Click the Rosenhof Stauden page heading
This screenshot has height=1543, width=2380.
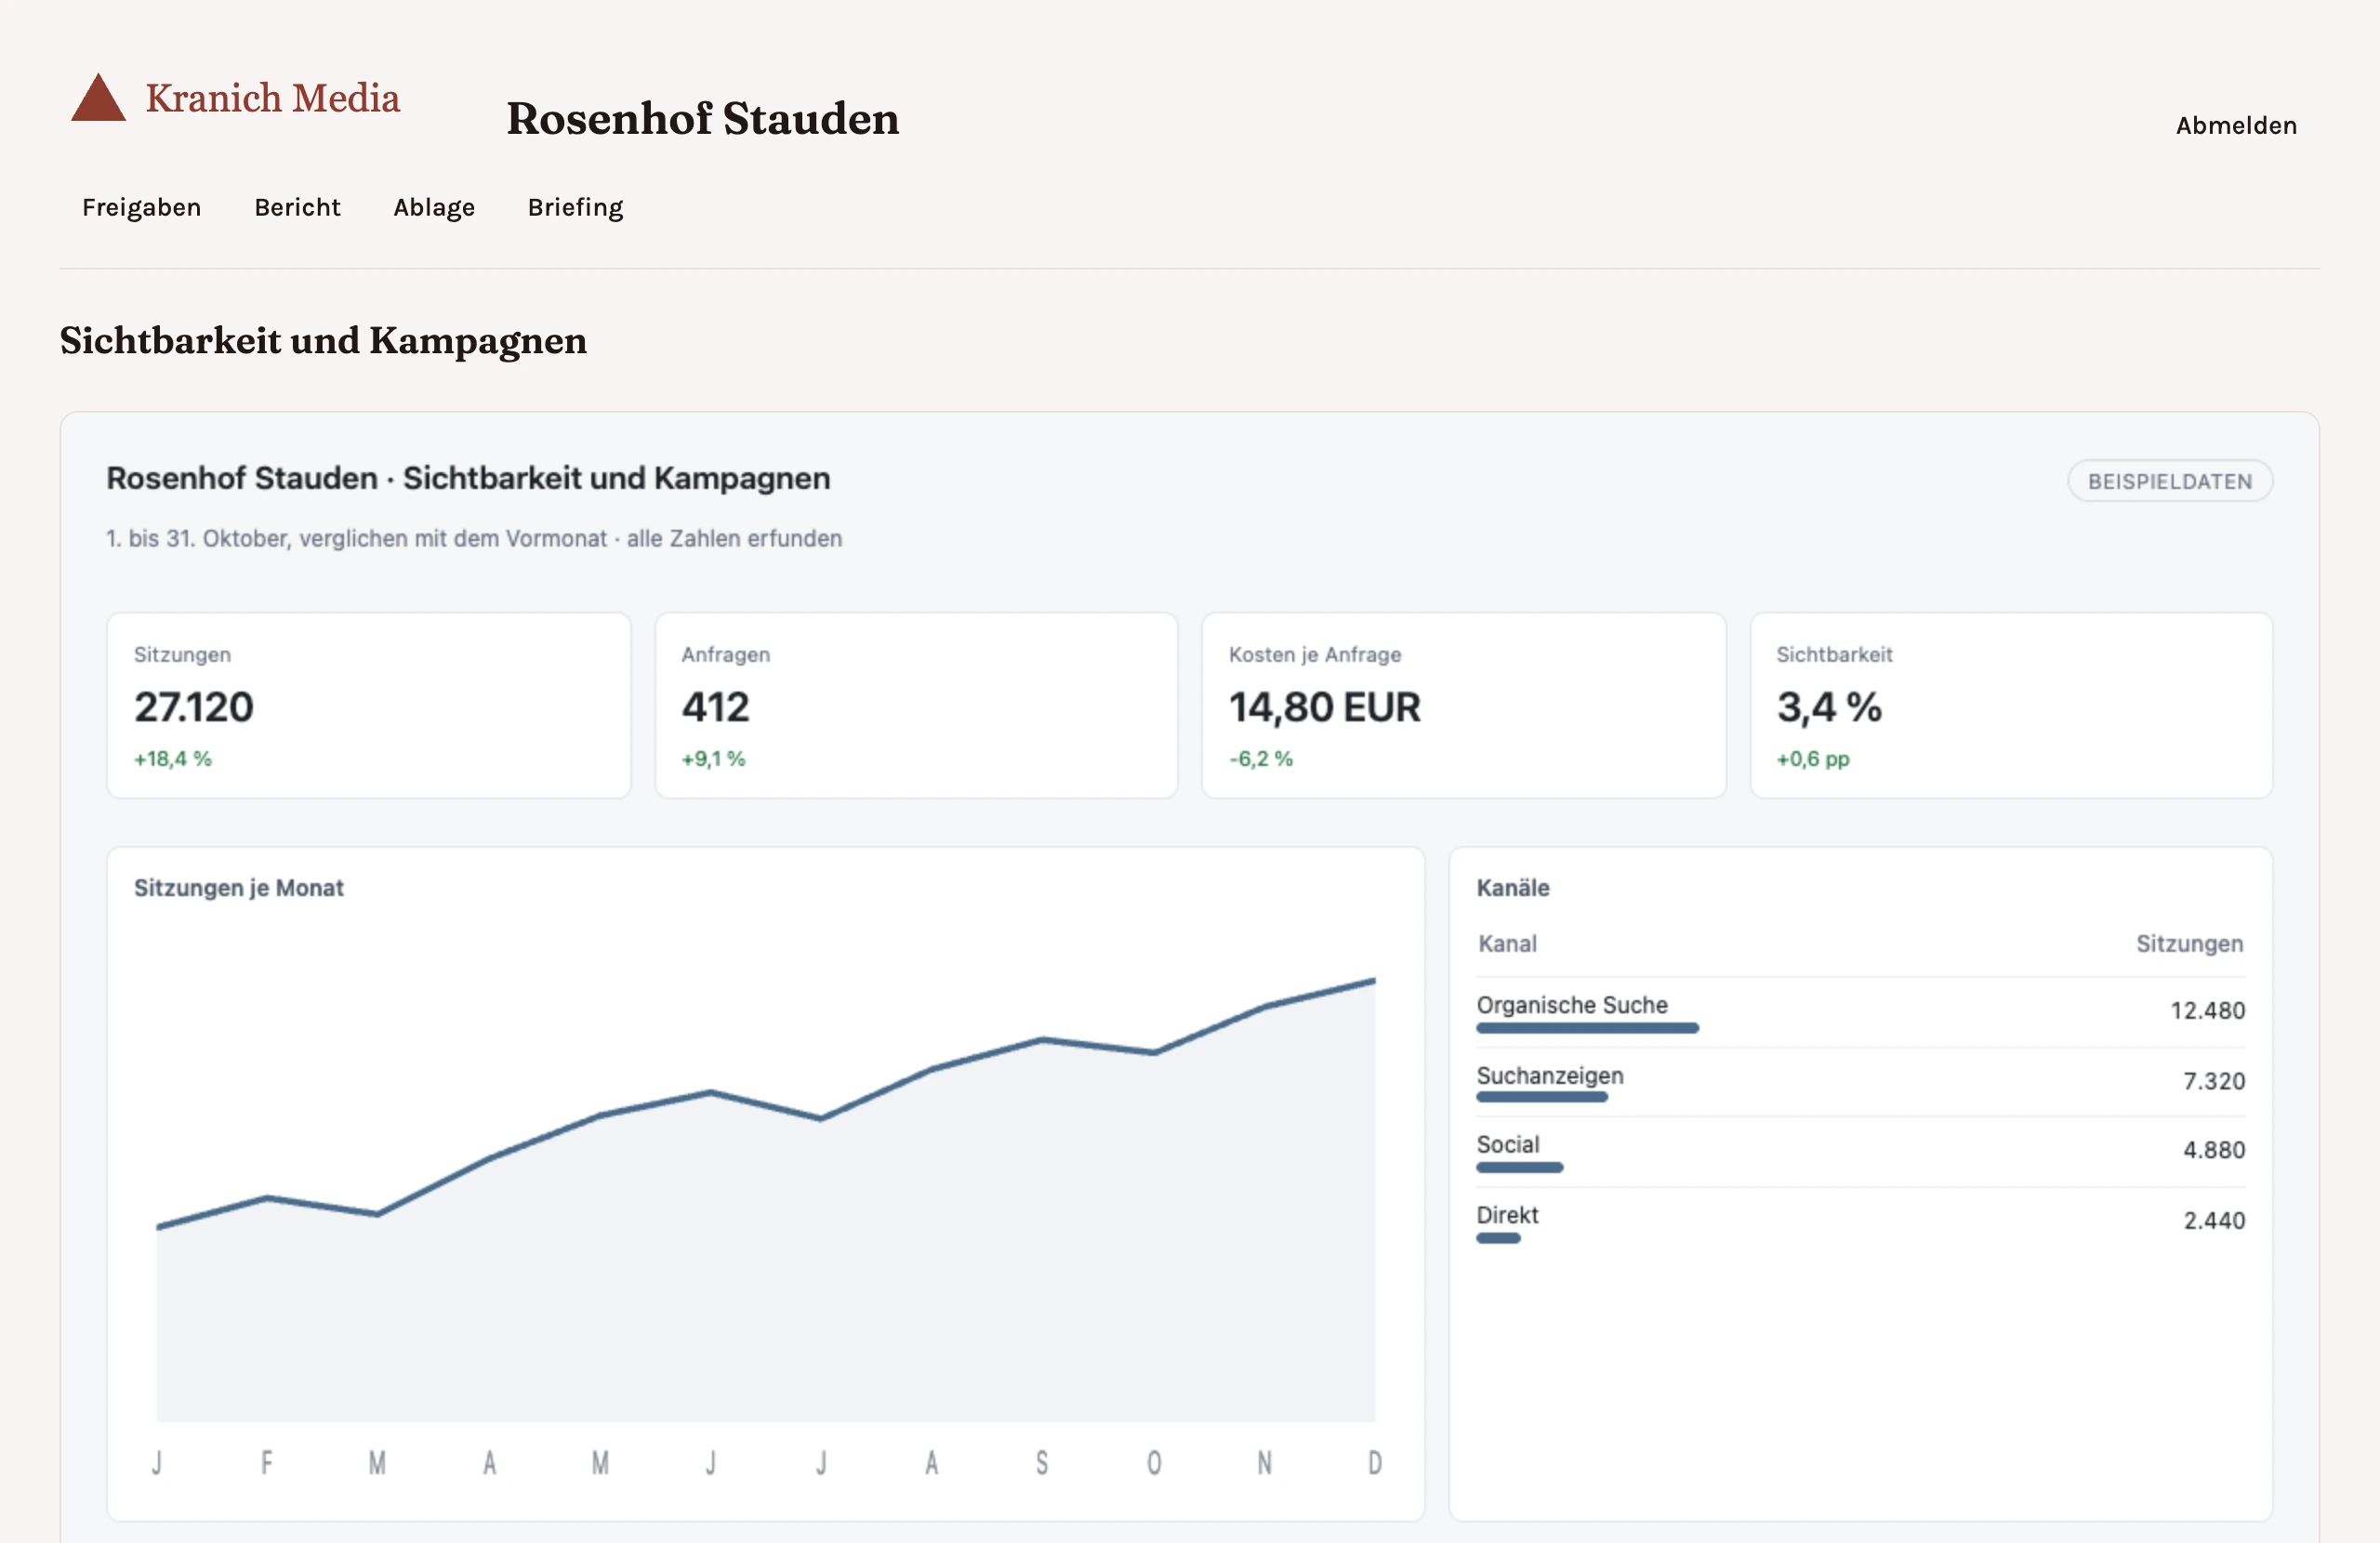tap(702, 118)
